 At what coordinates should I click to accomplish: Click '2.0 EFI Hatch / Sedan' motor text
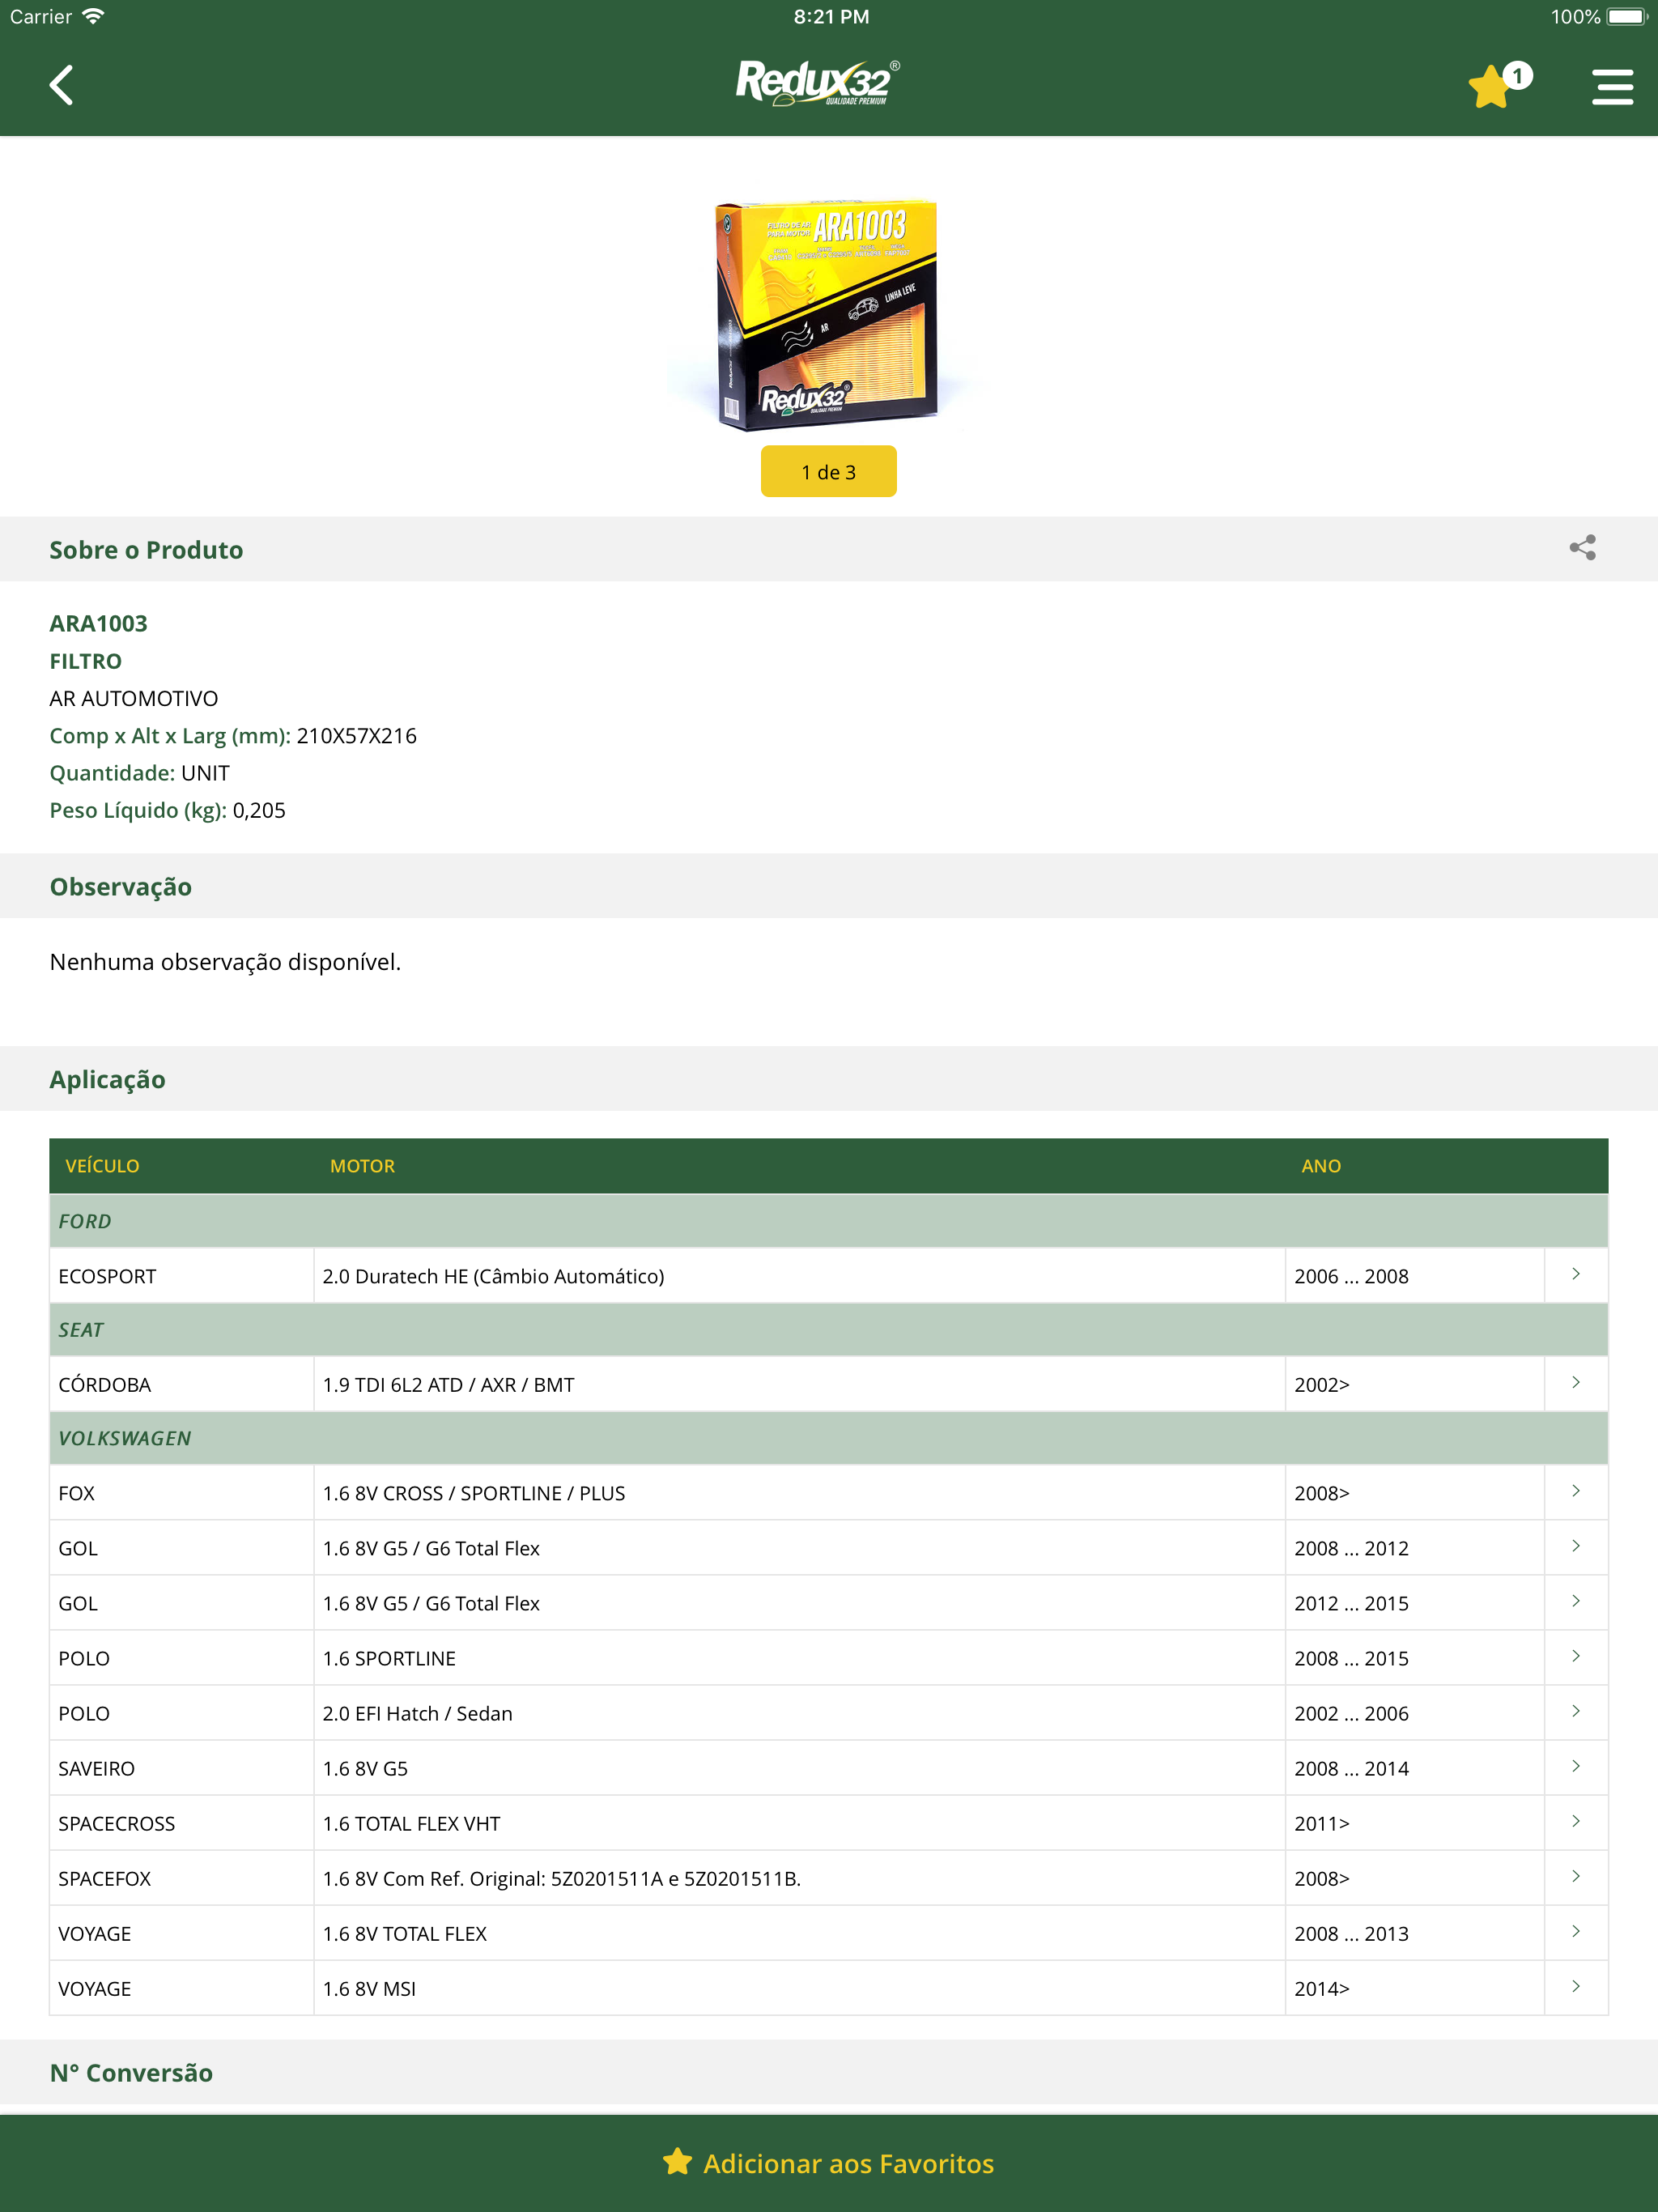(x=417, y=1713)
